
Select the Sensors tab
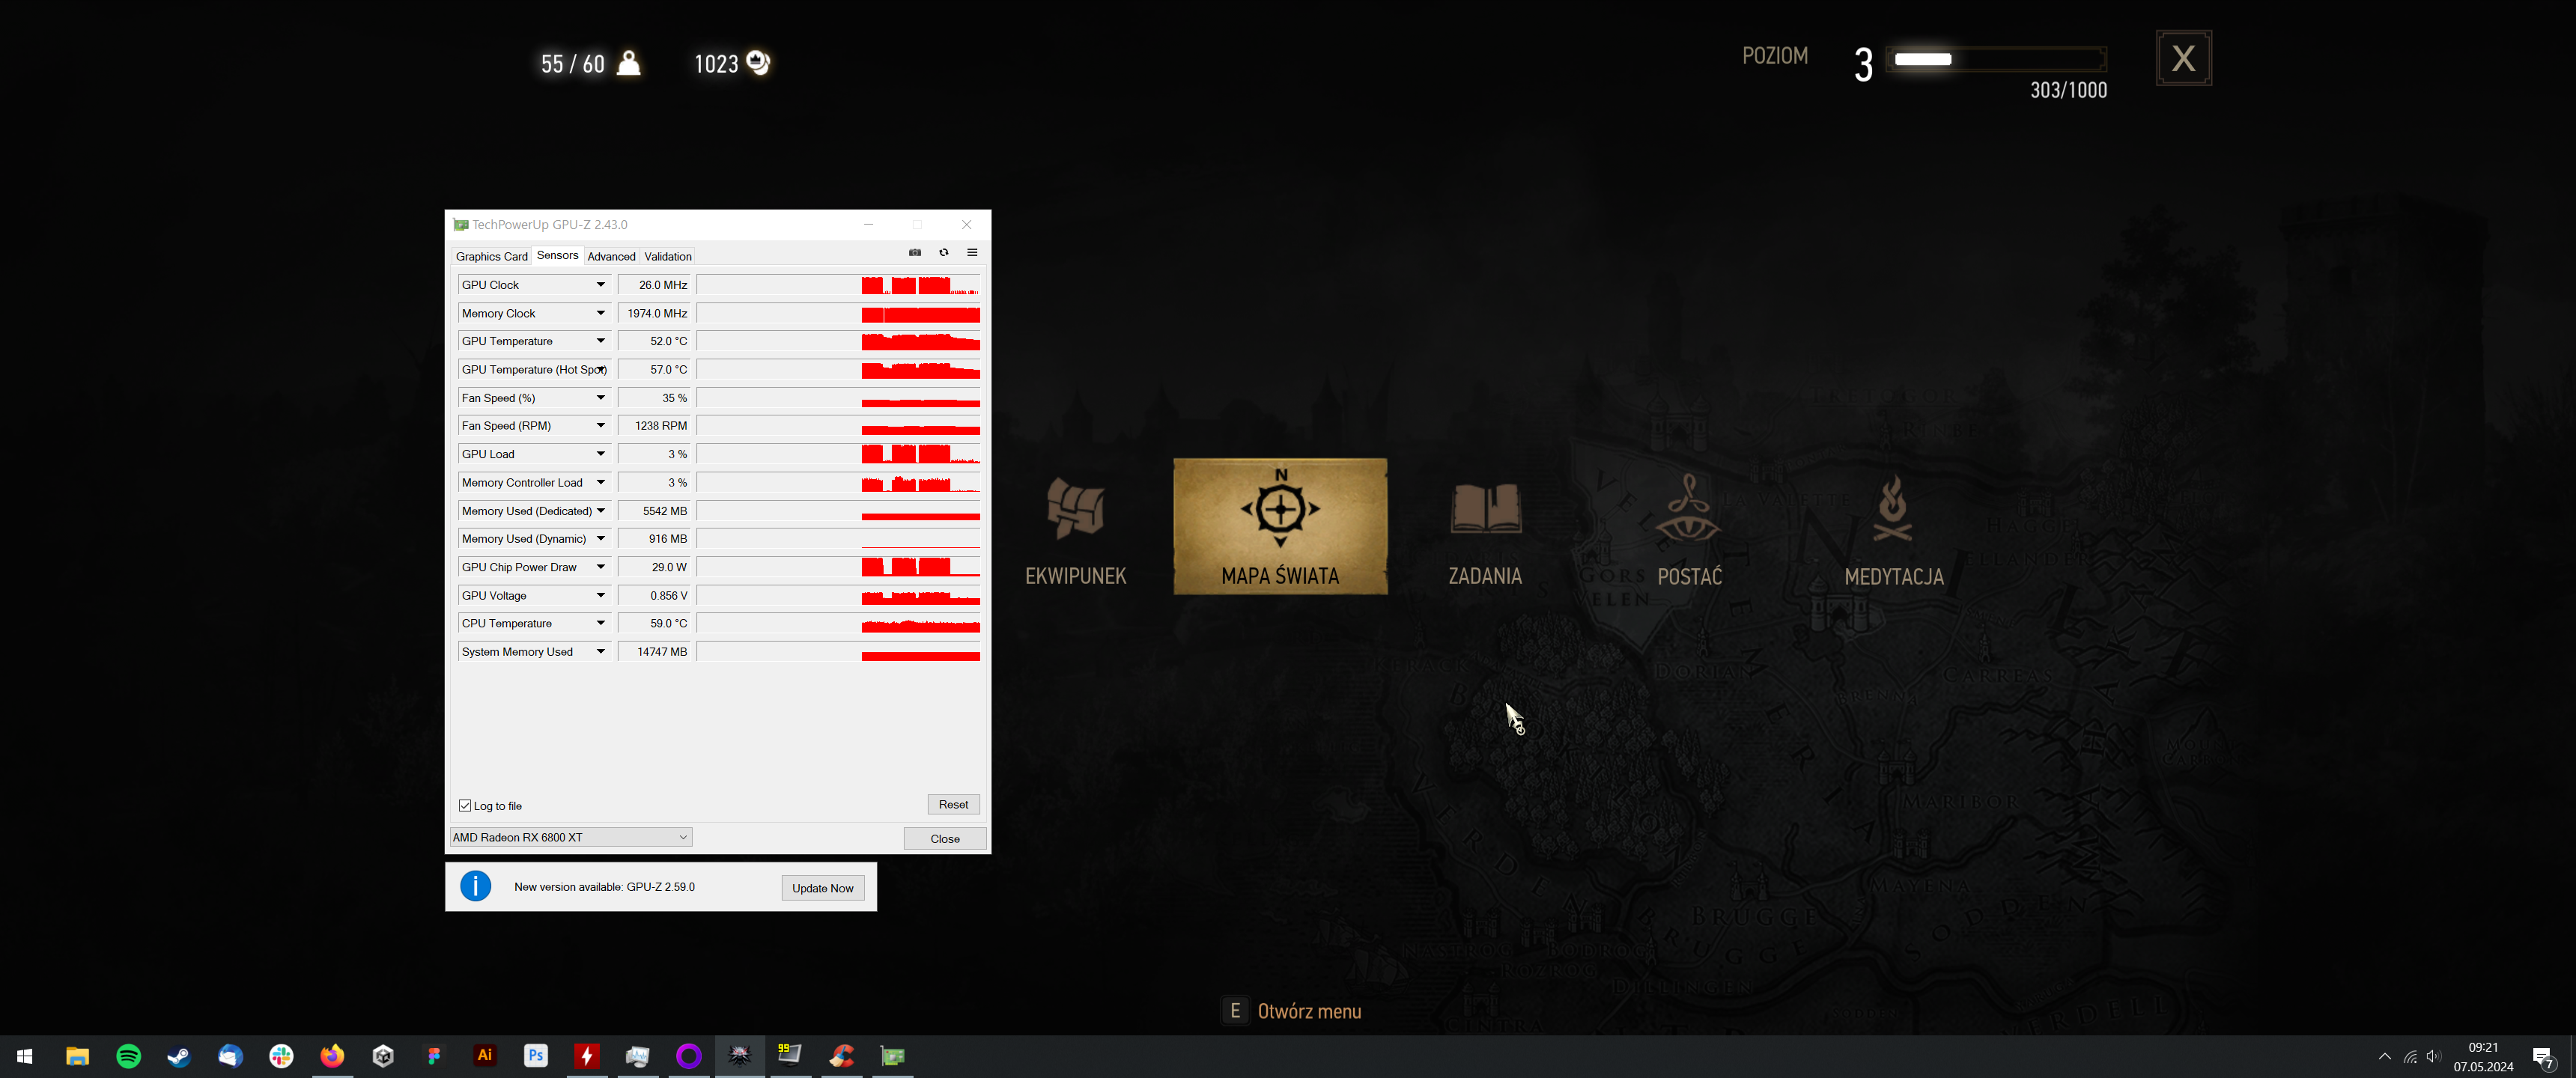[x=557, y=255]
